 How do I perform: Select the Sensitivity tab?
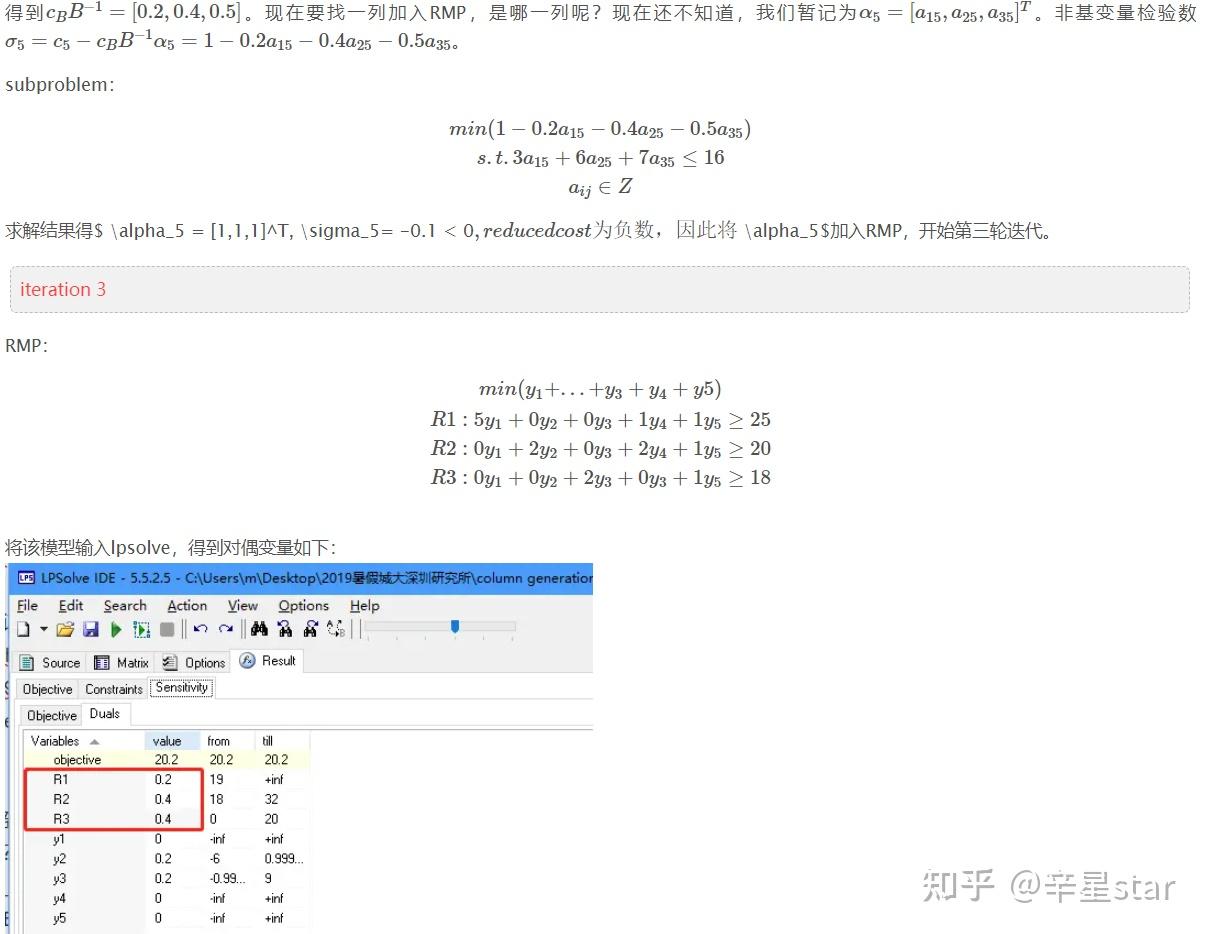pos(181,687)
